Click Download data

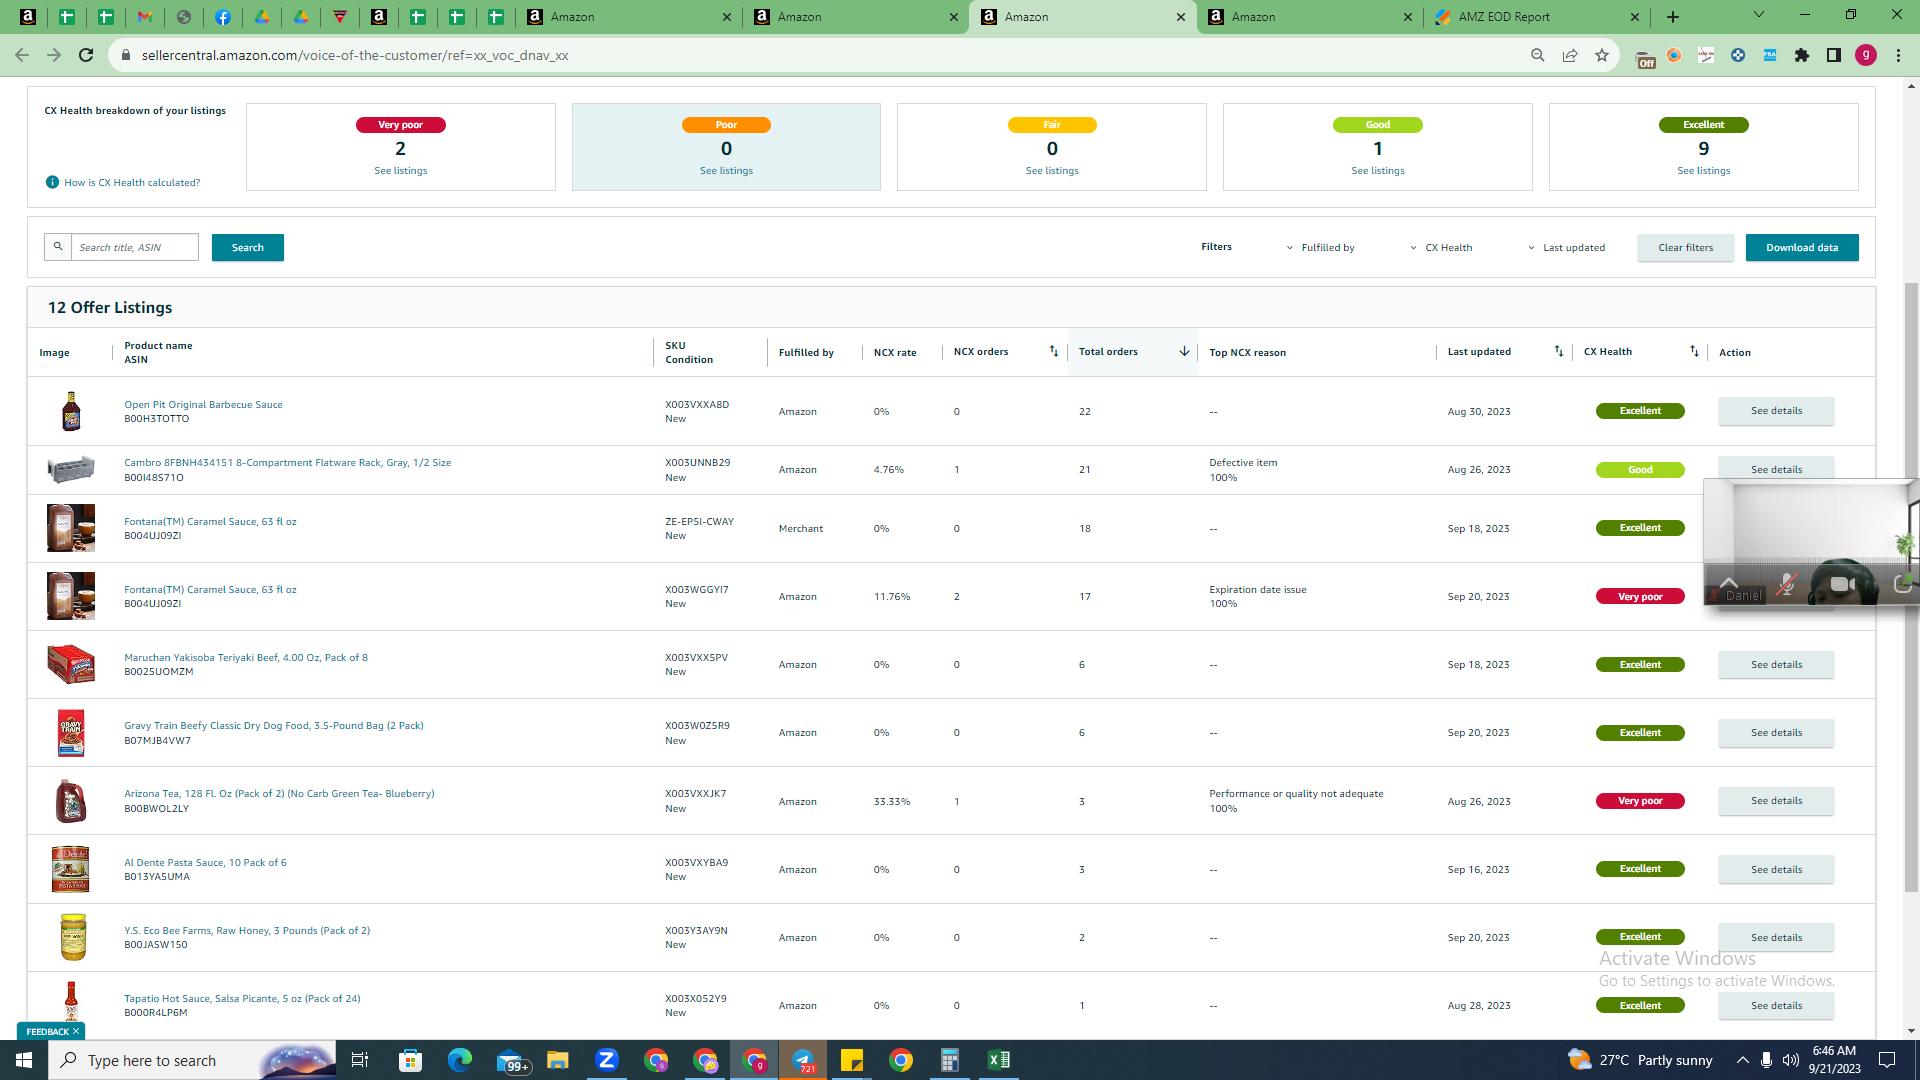click(1802, 248)
